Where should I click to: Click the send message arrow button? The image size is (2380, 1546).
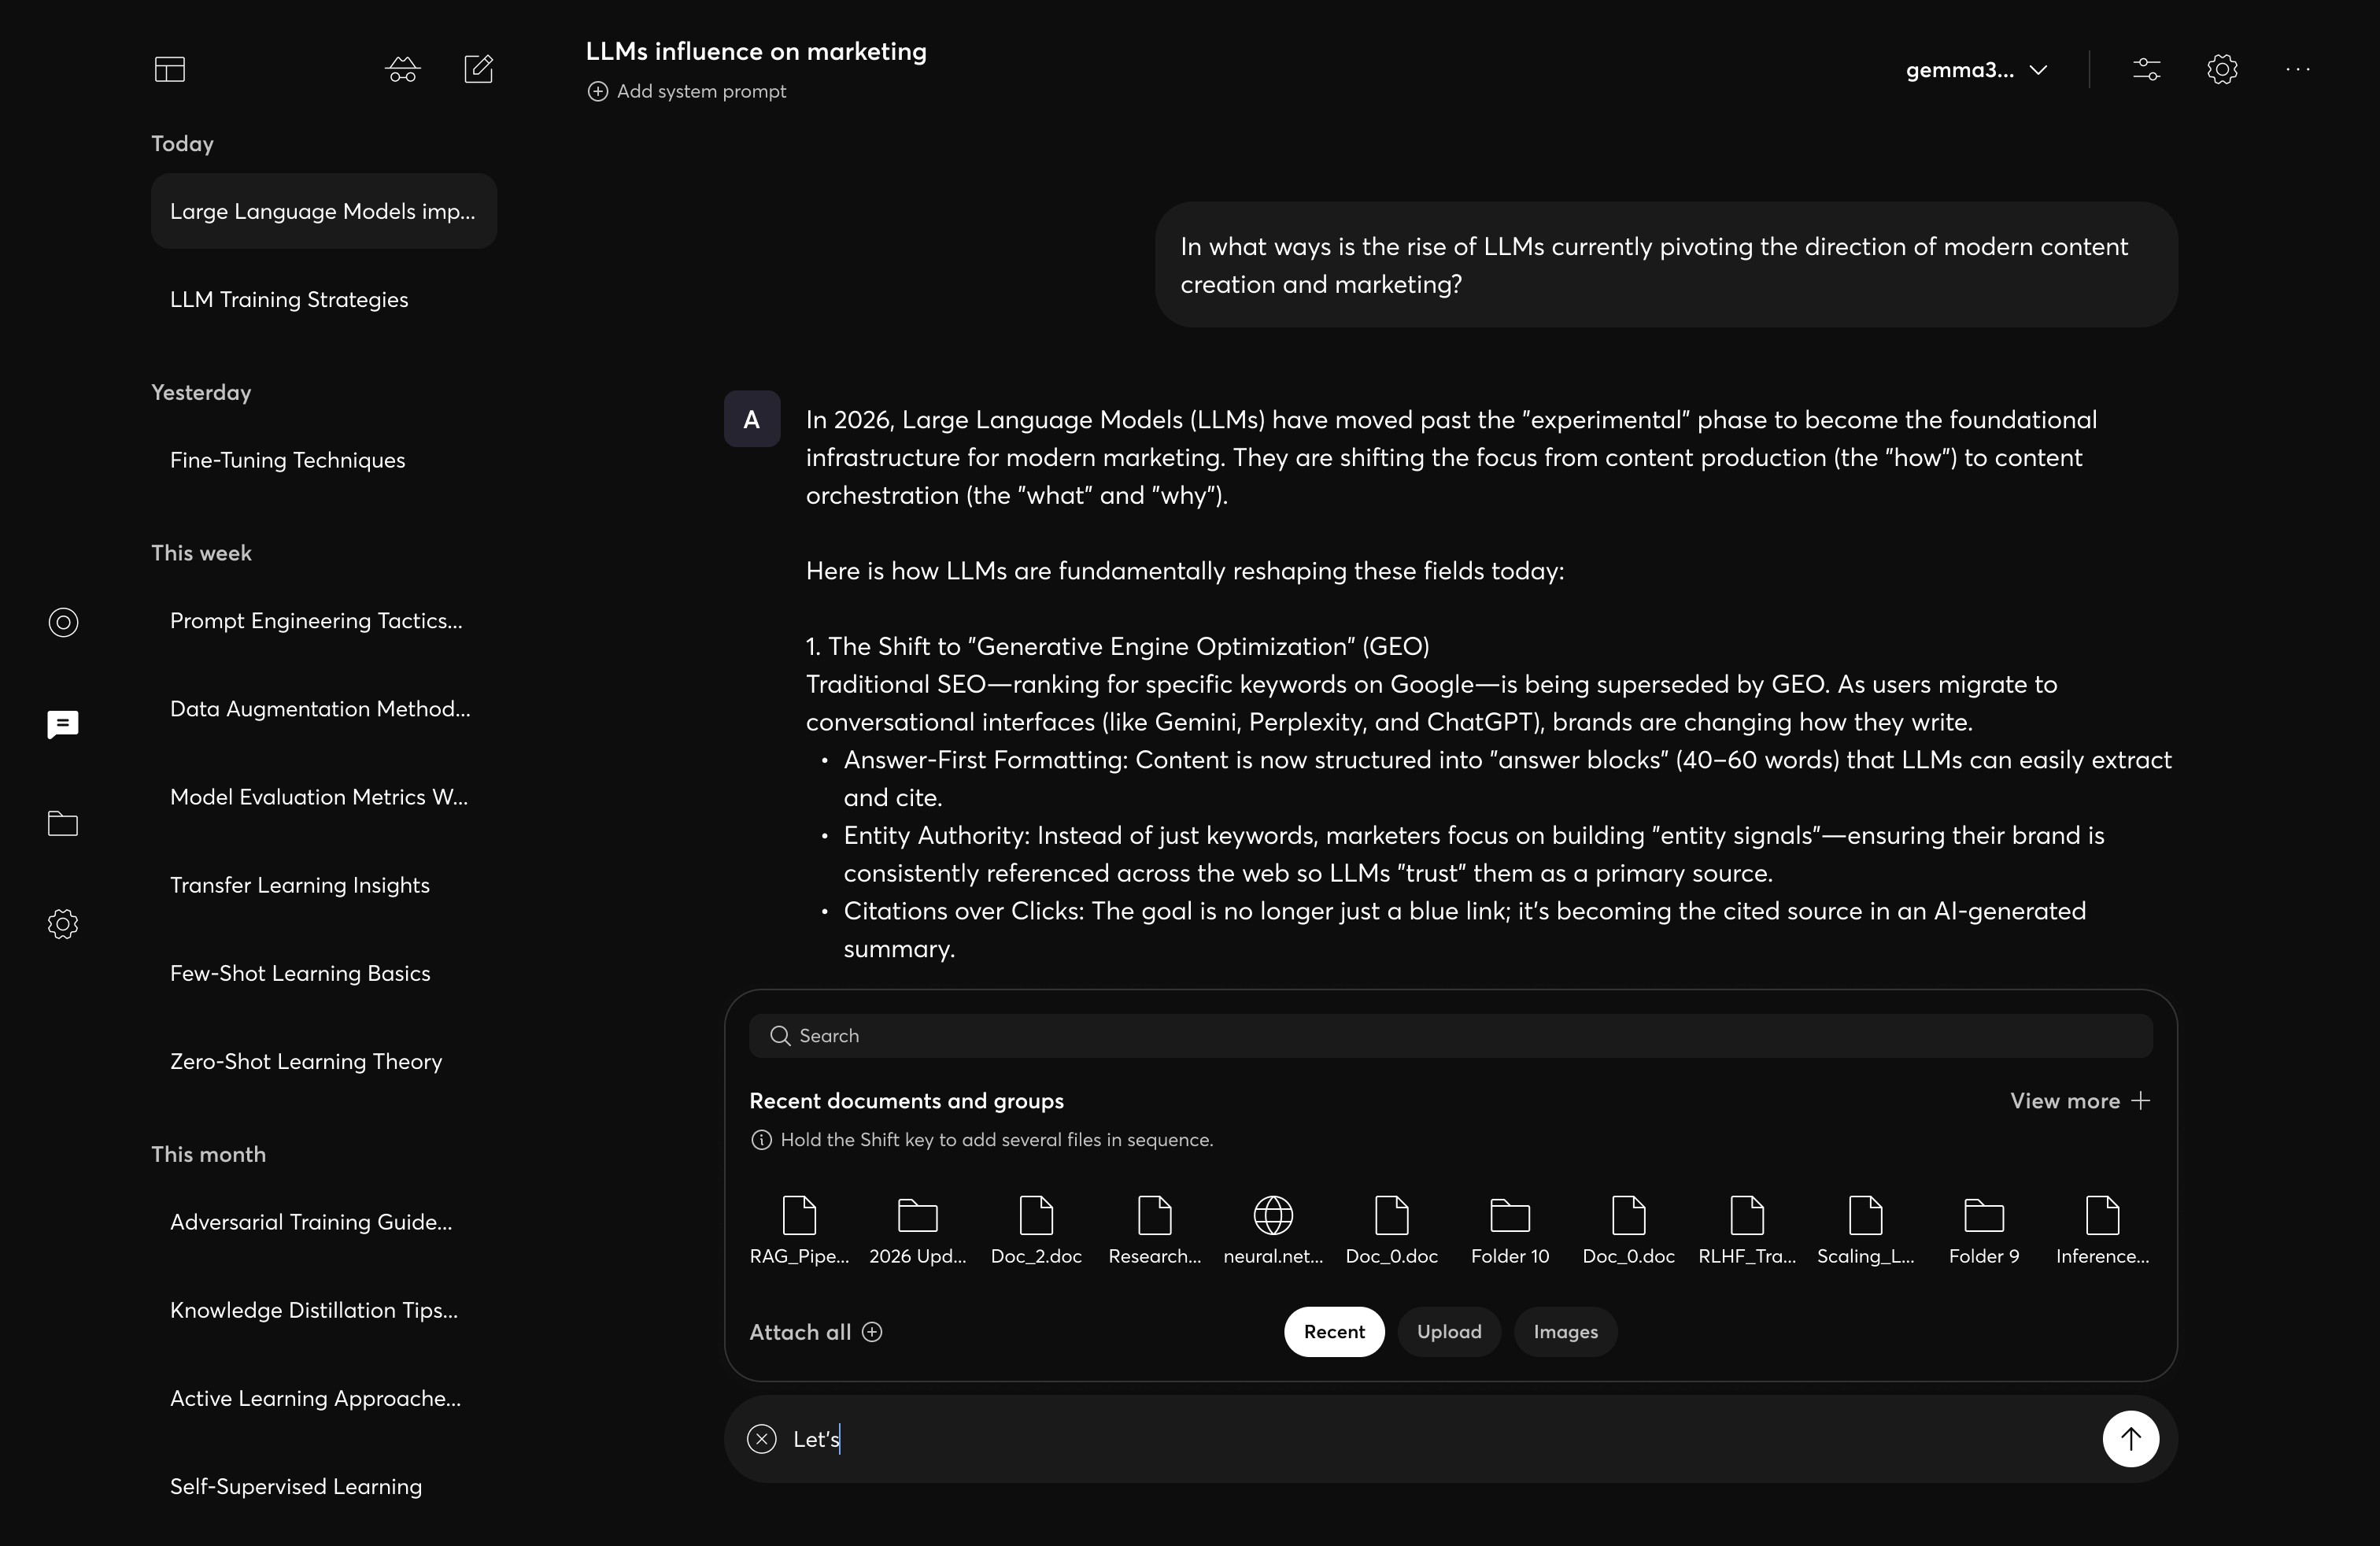tap(2130, 1439)
